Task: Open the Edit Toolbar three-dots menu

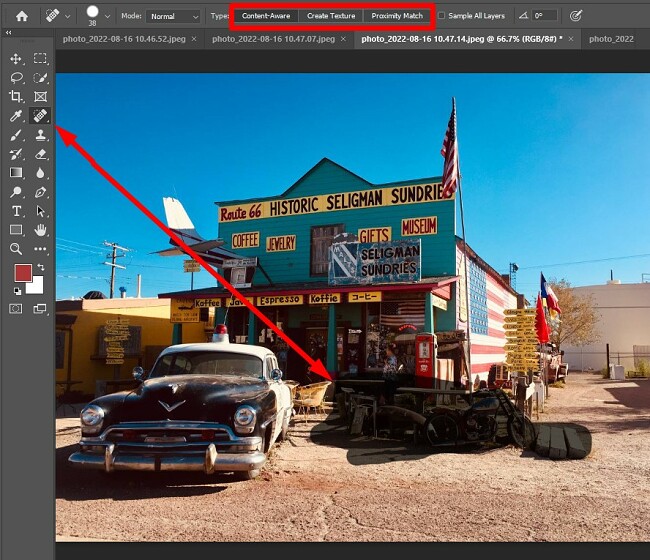Action: pyautogui.click(x=40, y=249)
